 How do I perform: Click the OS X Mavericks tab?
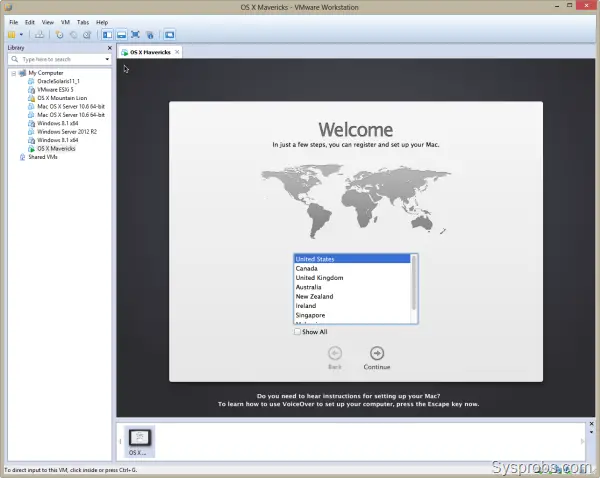[150, 52]
